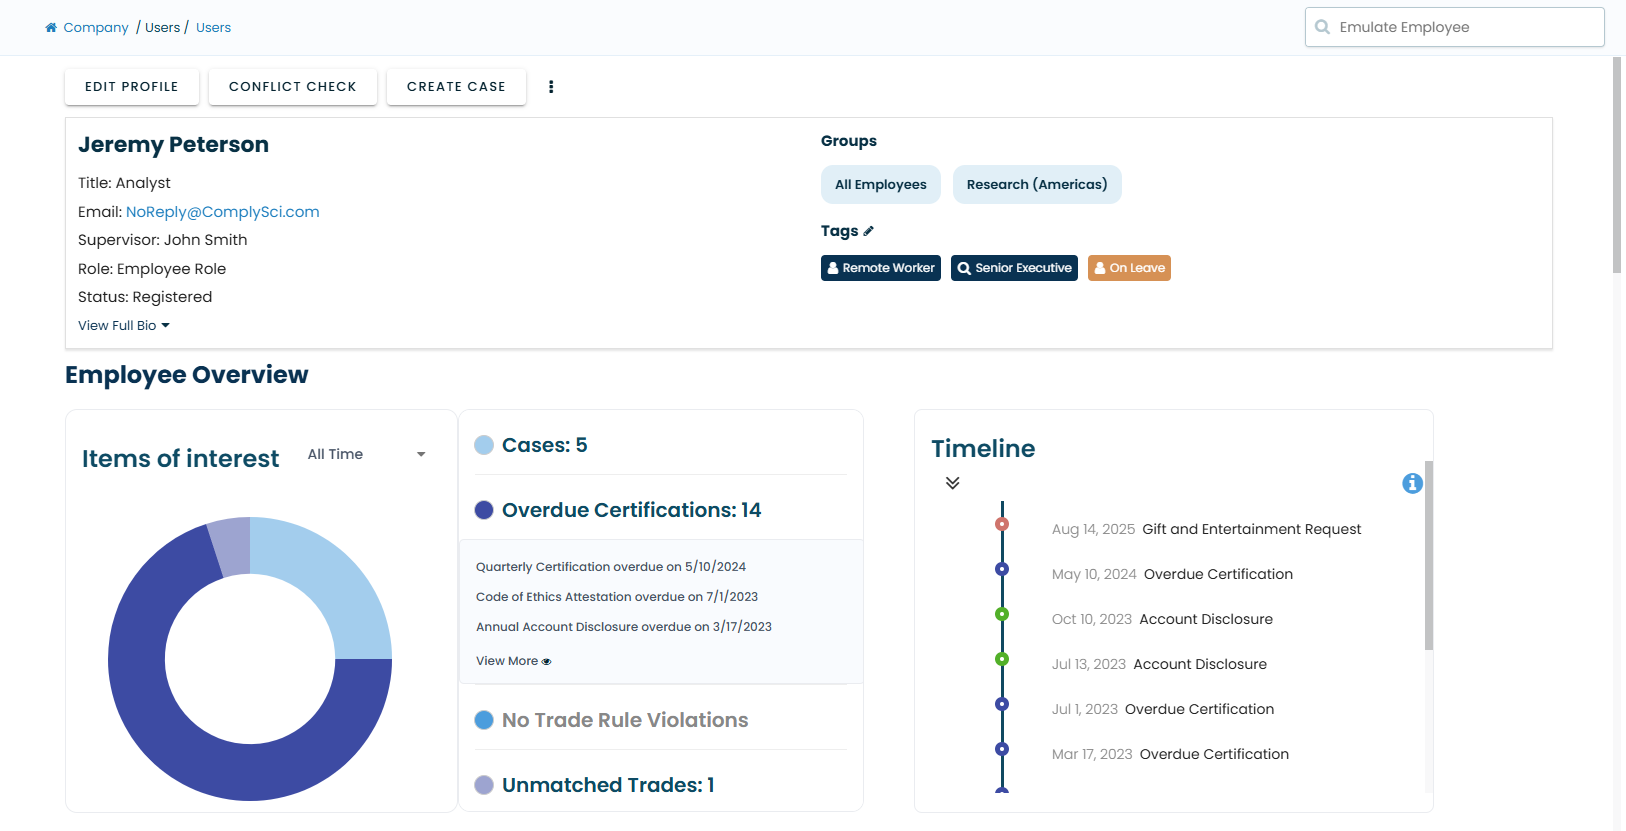Open the Users breadcrumb link
The height and width of the screenshot is (831, 1626).
click(213, 28)
